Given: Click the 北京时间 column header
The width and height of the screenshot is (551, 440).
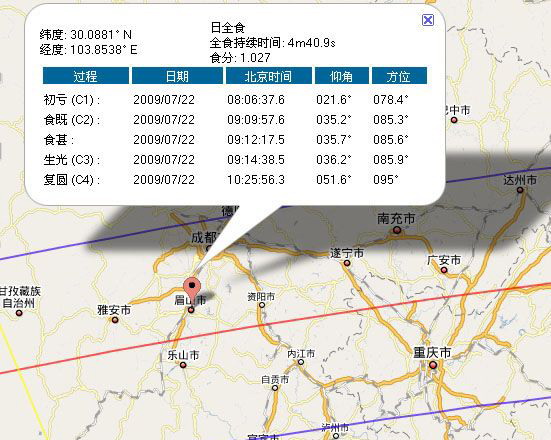Looking at the screenshot, I should pyautogui.click(x=268, y=76).
